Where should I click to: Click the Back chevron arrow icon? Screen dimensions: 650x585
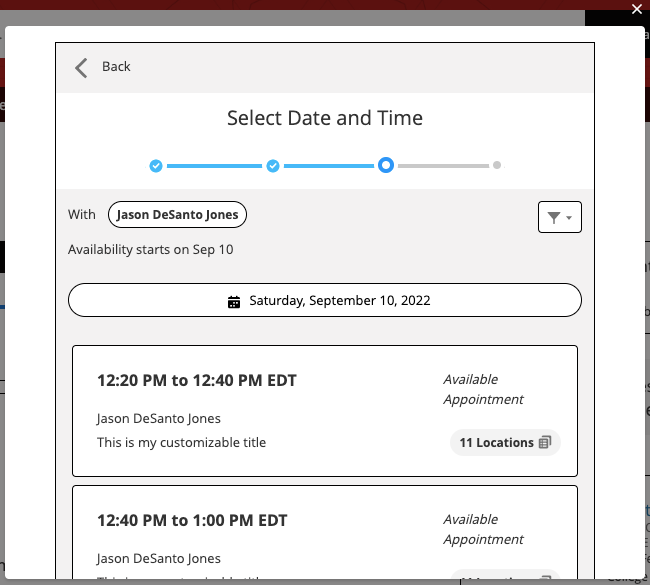(x=81, y=68)
